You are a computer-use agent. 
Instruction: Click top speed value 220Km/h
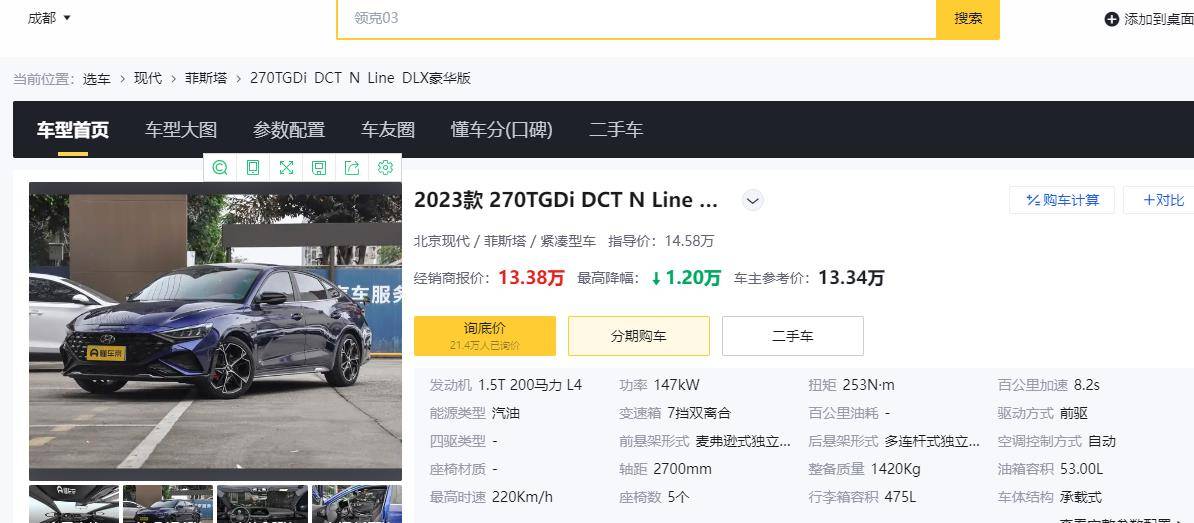coord(522,497)
